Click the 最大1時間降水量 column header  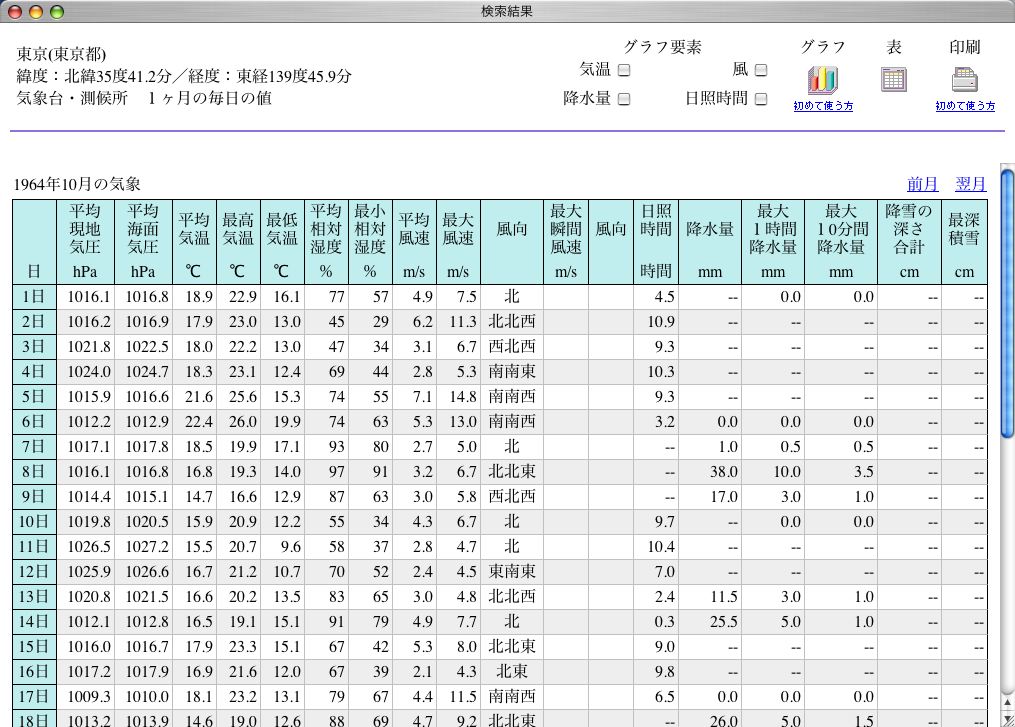pos(773,242)
